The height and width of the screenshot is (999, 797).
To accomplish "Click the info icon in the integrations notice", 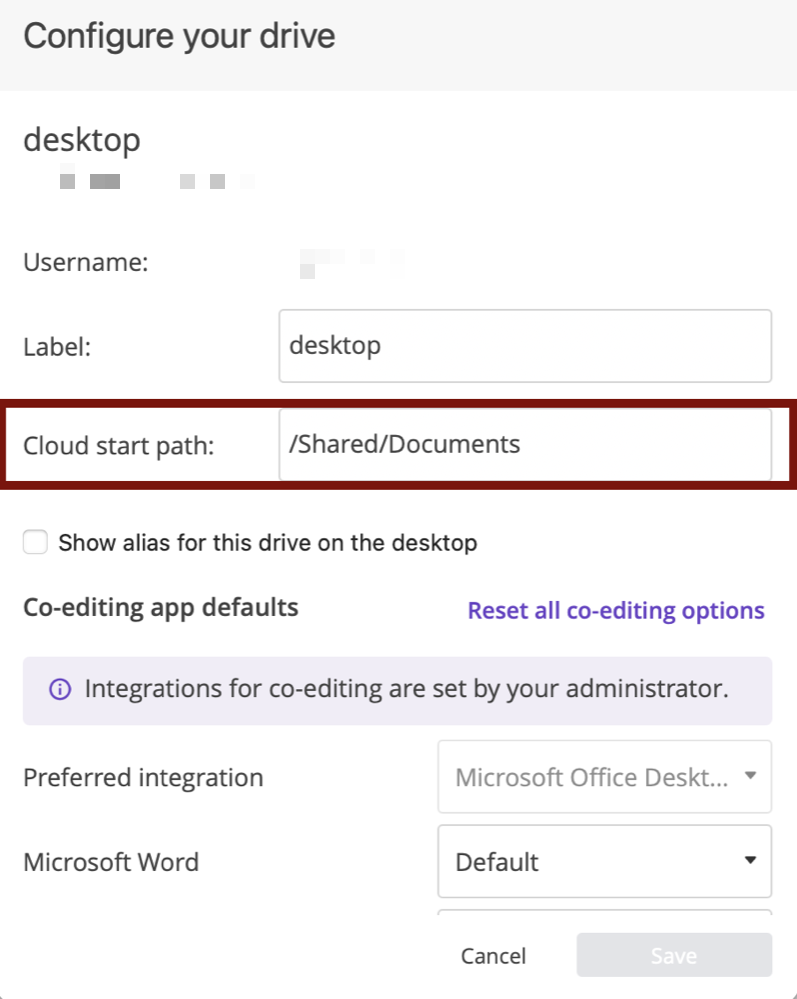I will [61, 689].
